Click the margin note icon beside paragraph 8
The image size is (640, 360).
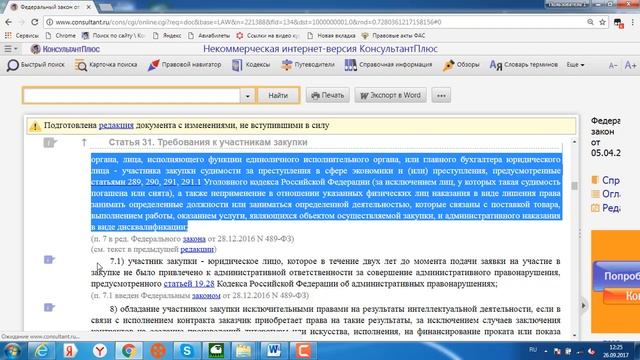(49, 307)
